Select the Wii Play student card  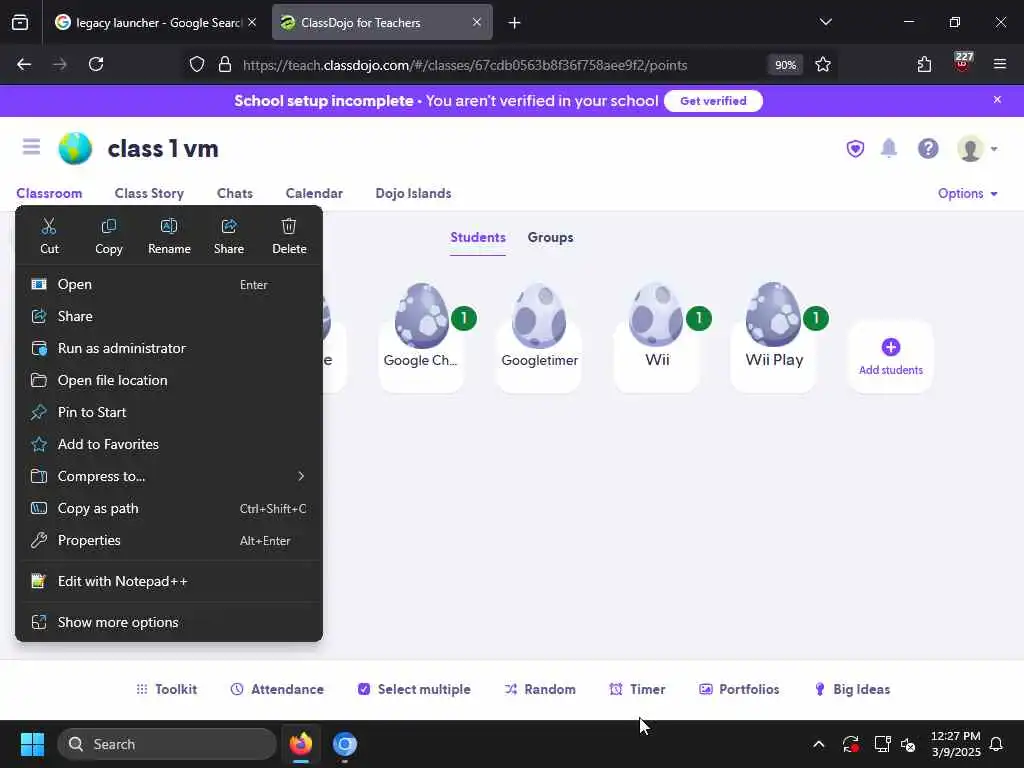(x=774, y=337)
